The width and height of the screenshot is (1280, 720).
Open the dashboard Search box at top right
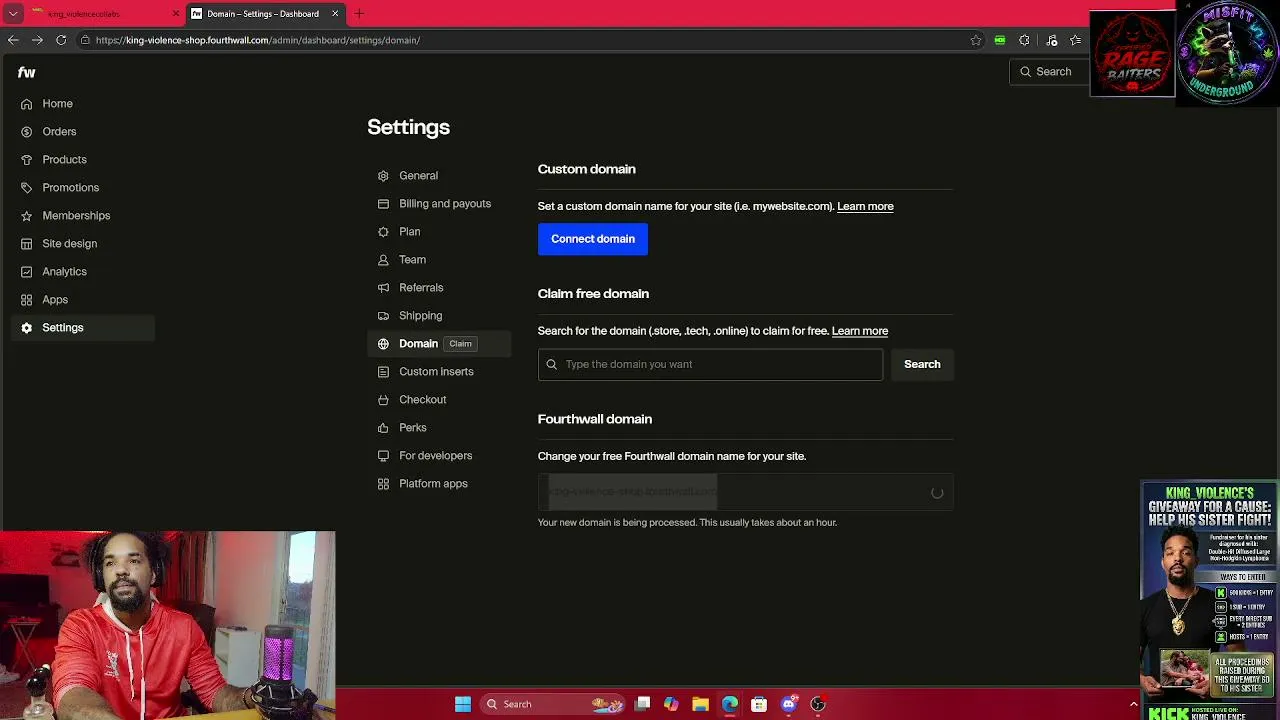[x=1049, y=72]
